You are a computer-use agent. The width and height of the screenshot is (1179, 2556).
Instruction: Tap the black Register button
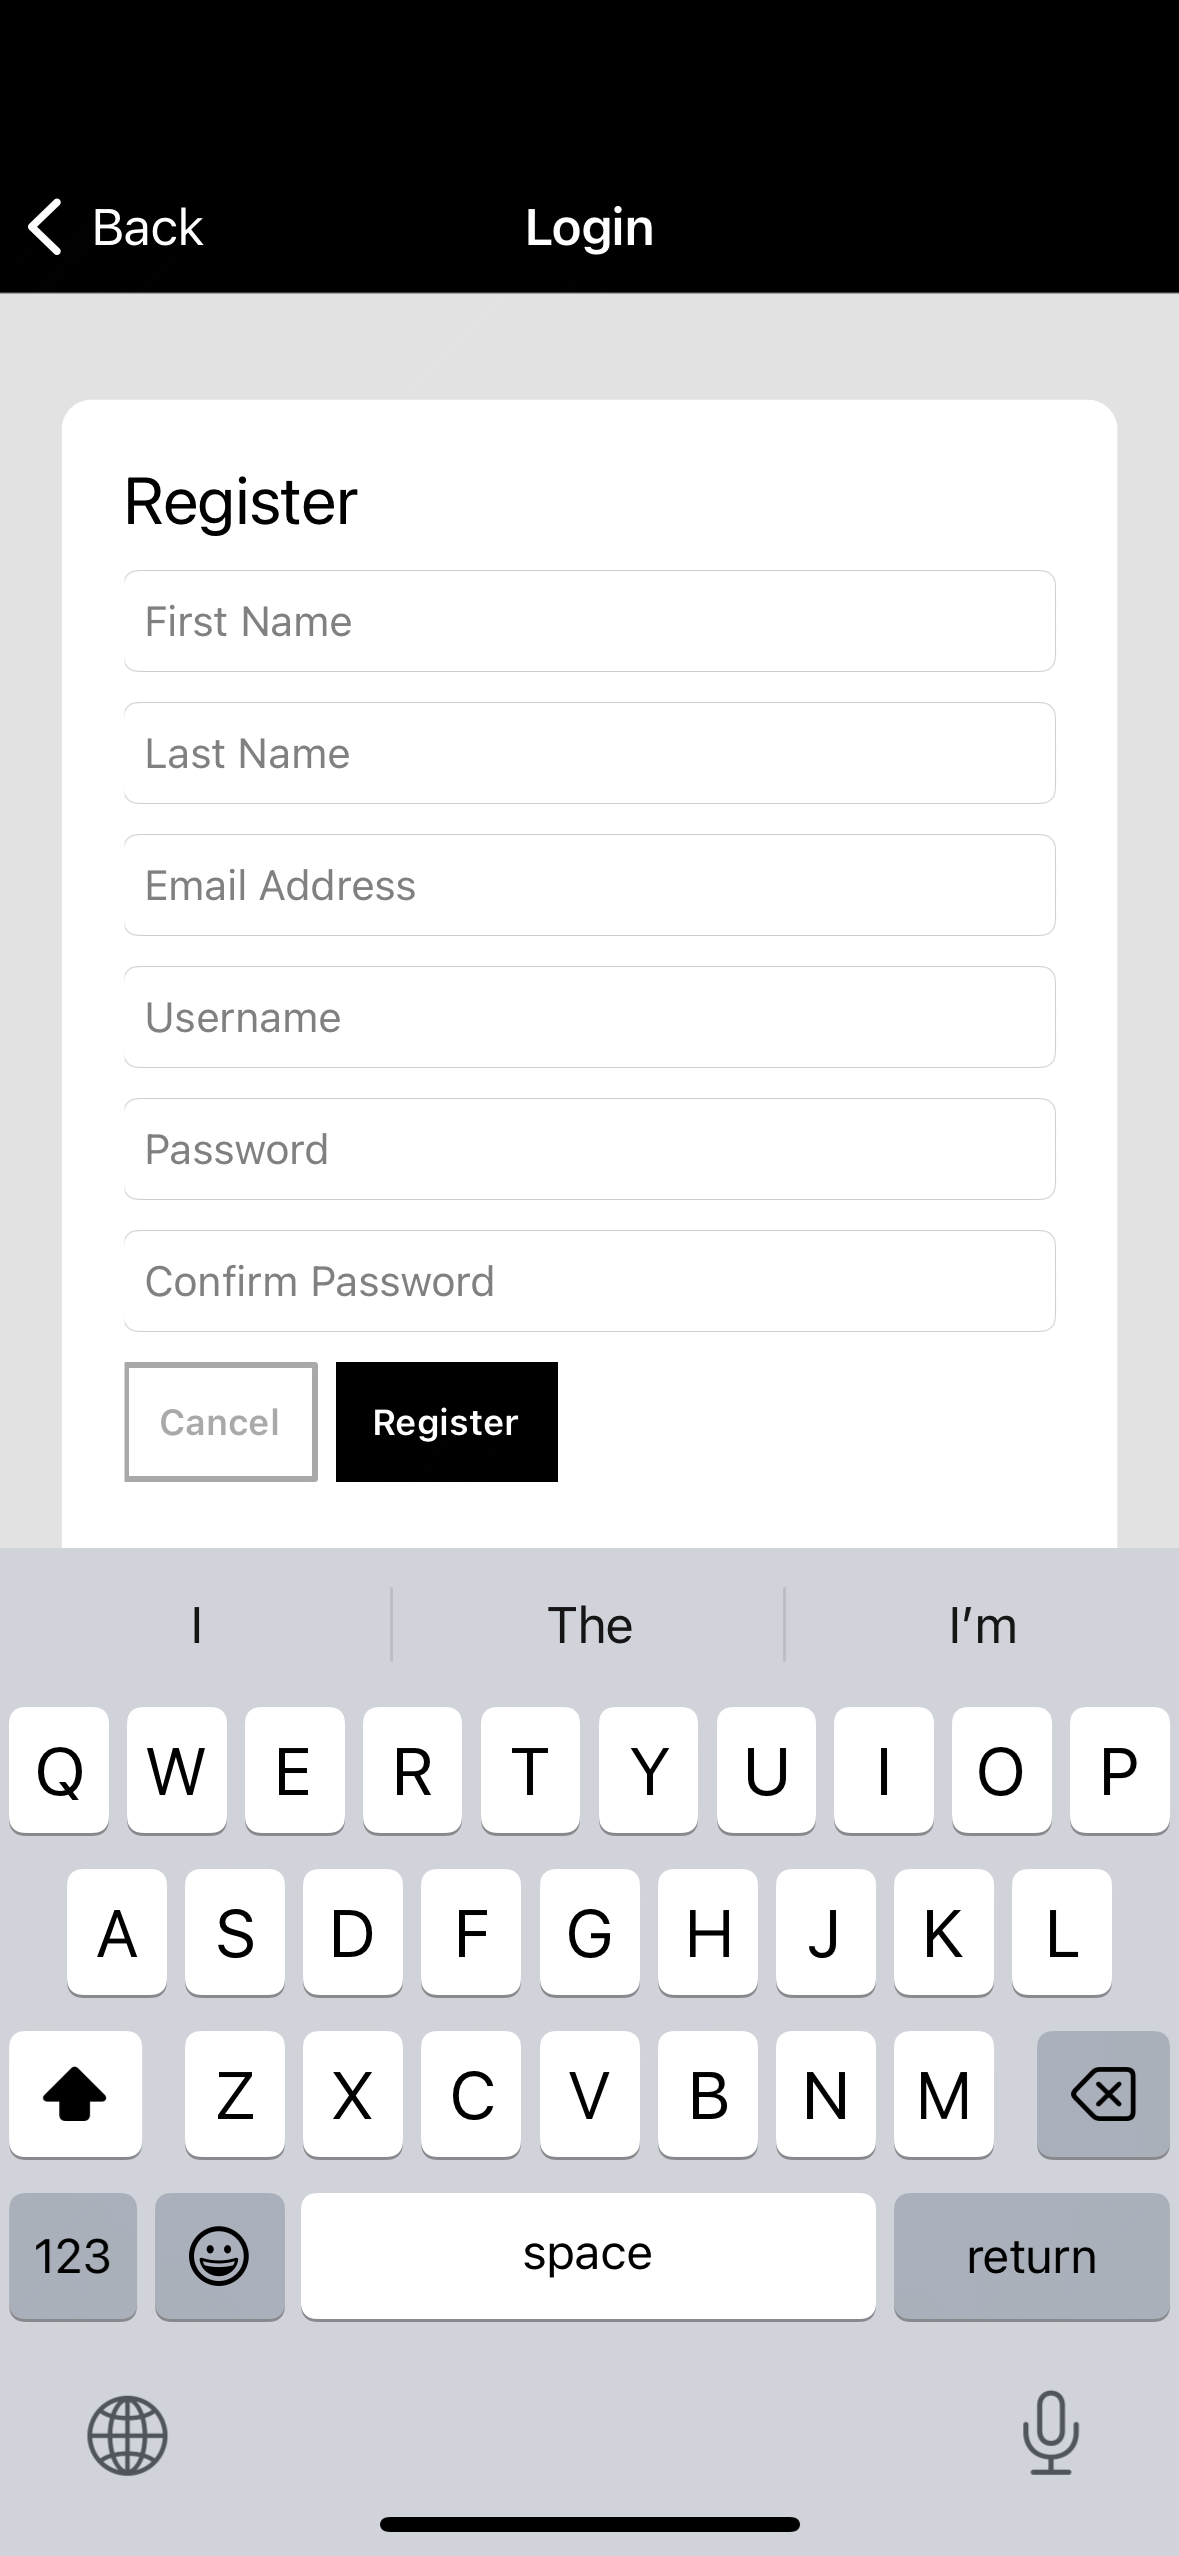[x=447, y=1422]
